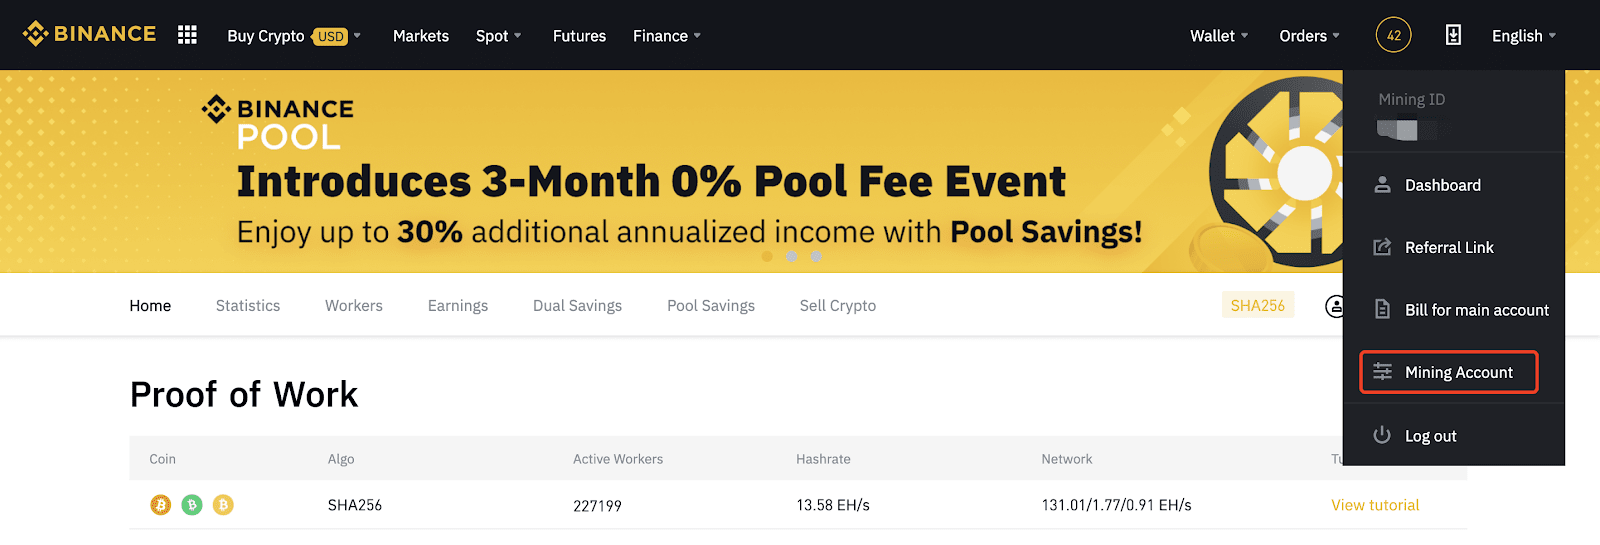Click the orange Bitcoin coin icon
The height and width of the screenshot is (545, 1600).
161,505
